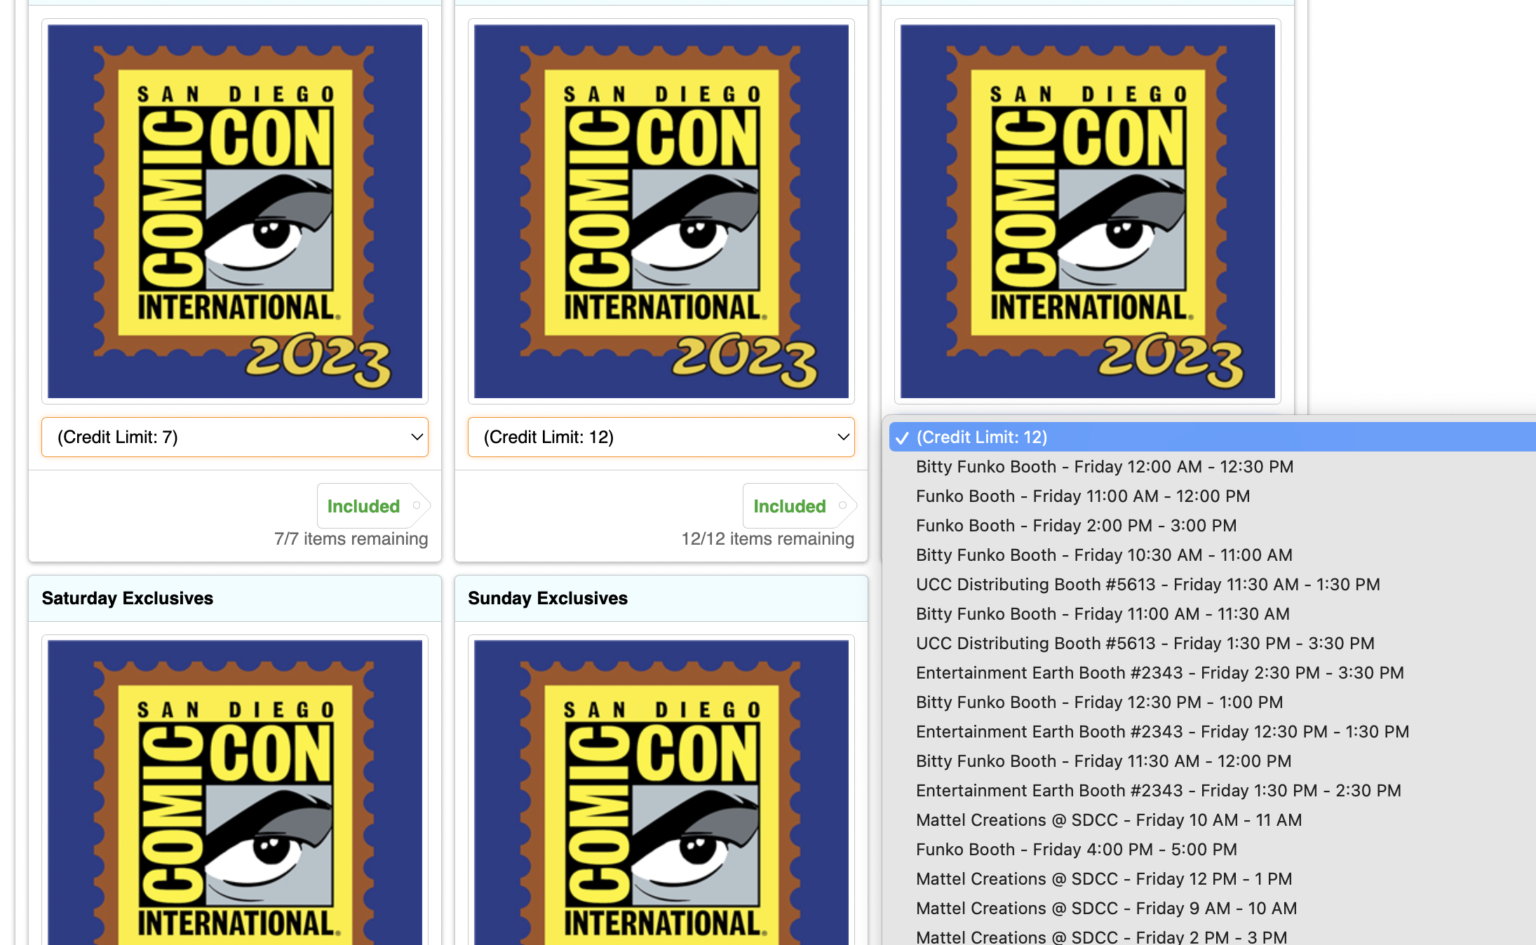Click the Included tag on the 12-item exclusive

pyautogui.click(x=789, y=506)
